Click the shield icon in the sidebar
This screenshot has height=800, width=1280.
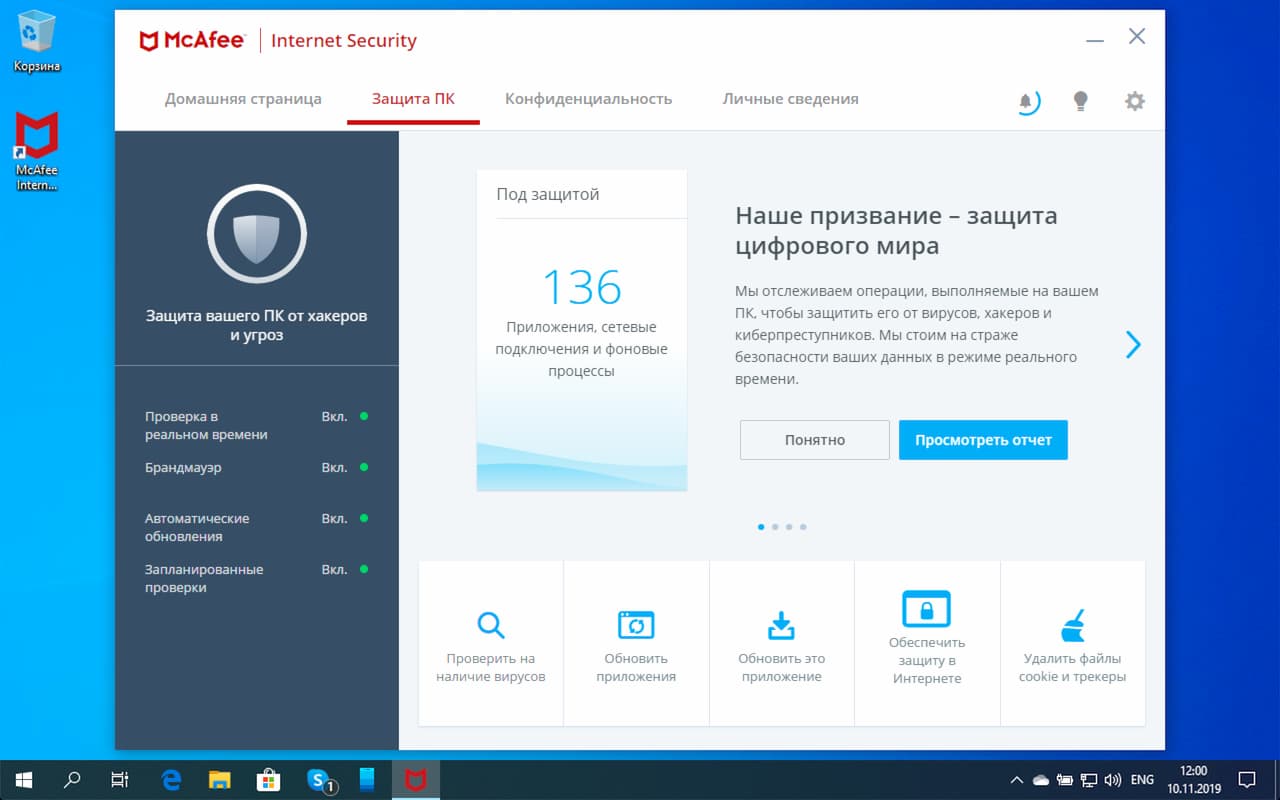[257, 233]
